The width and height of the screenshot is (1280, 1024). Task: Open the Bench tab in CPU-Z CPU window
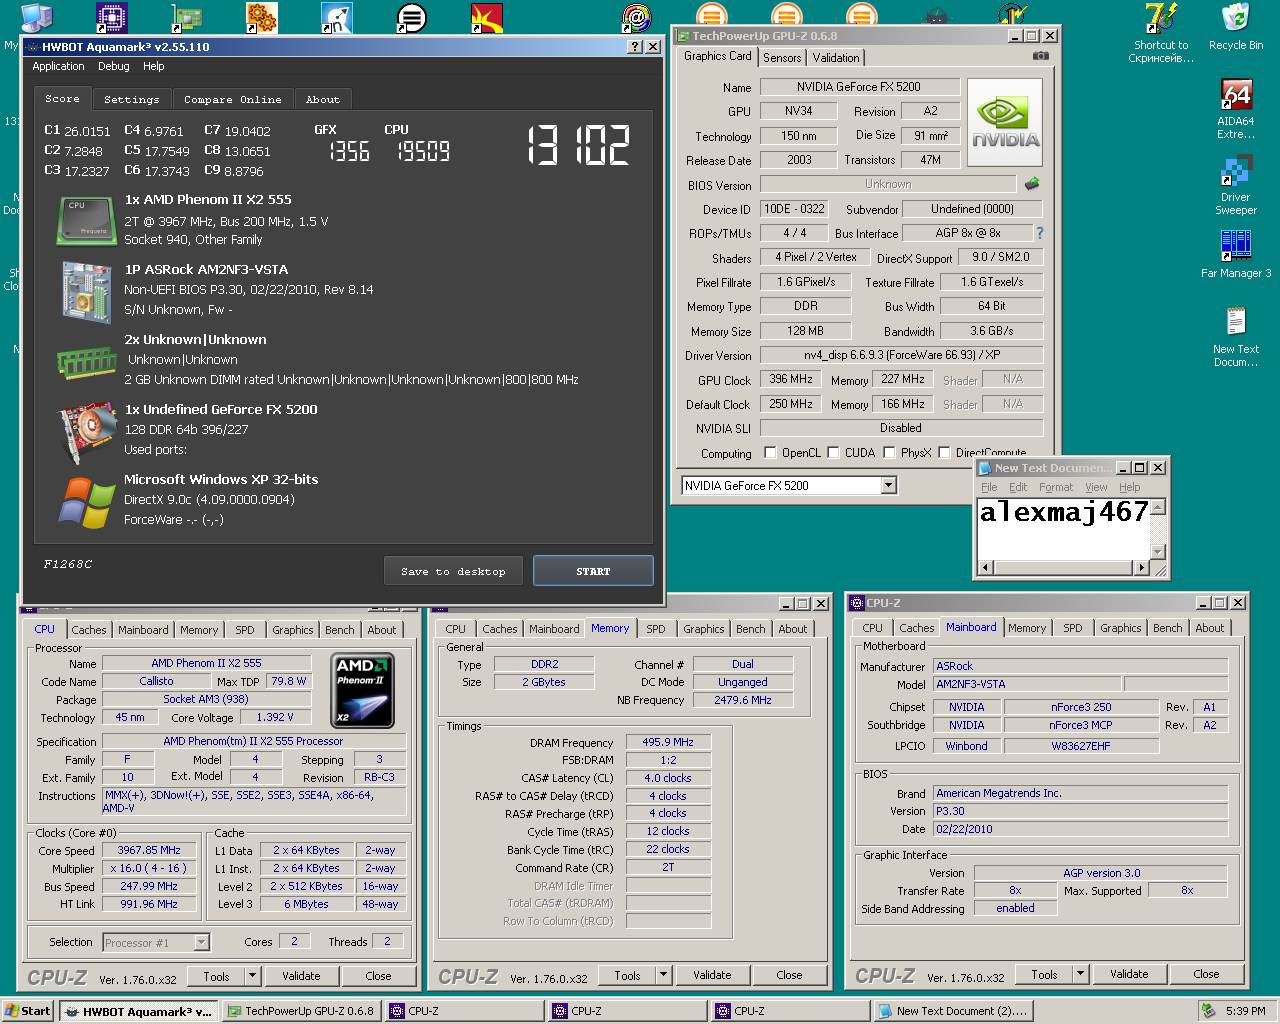tap(340, 630)
